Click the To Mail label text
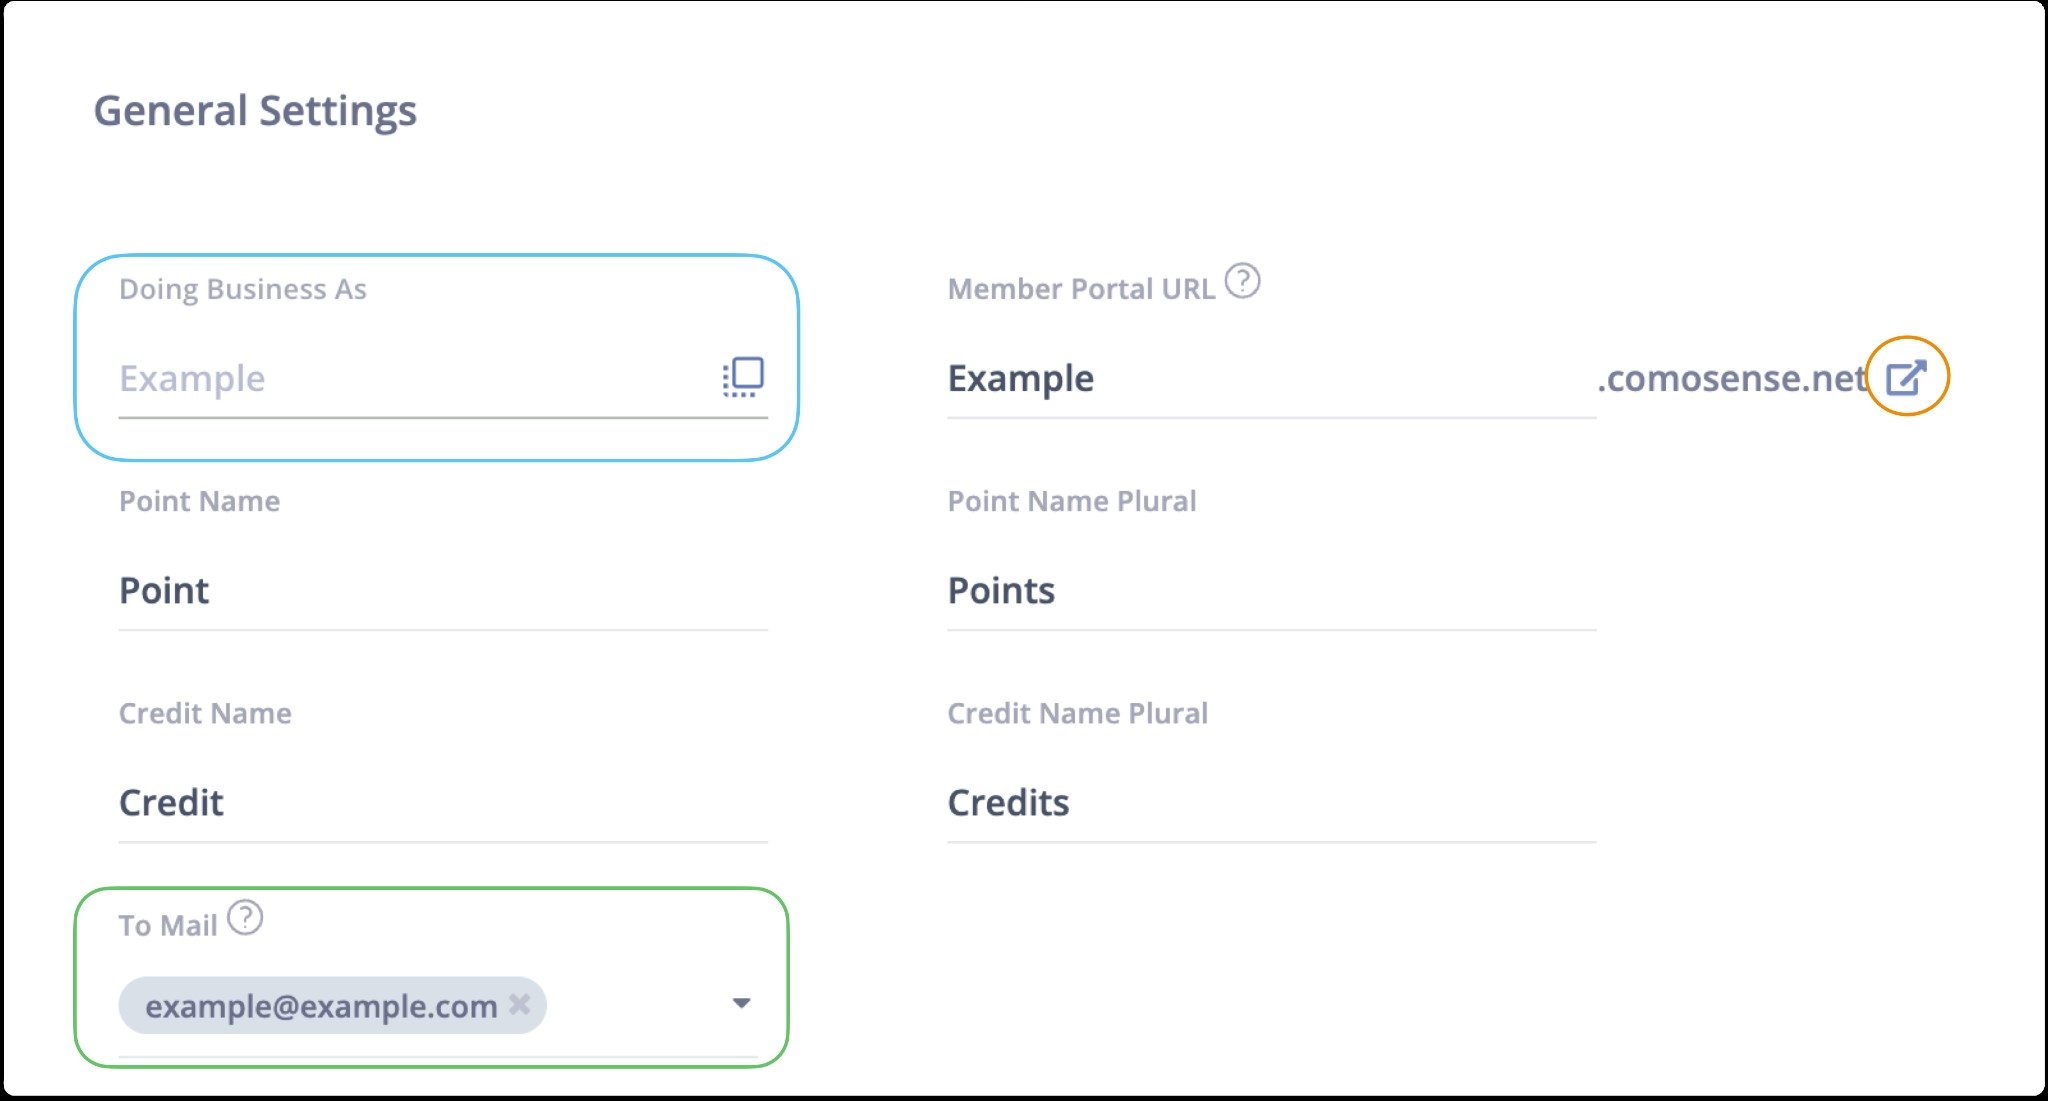2048x1101 pixels. pyautogui.click(x=168, y=926)
